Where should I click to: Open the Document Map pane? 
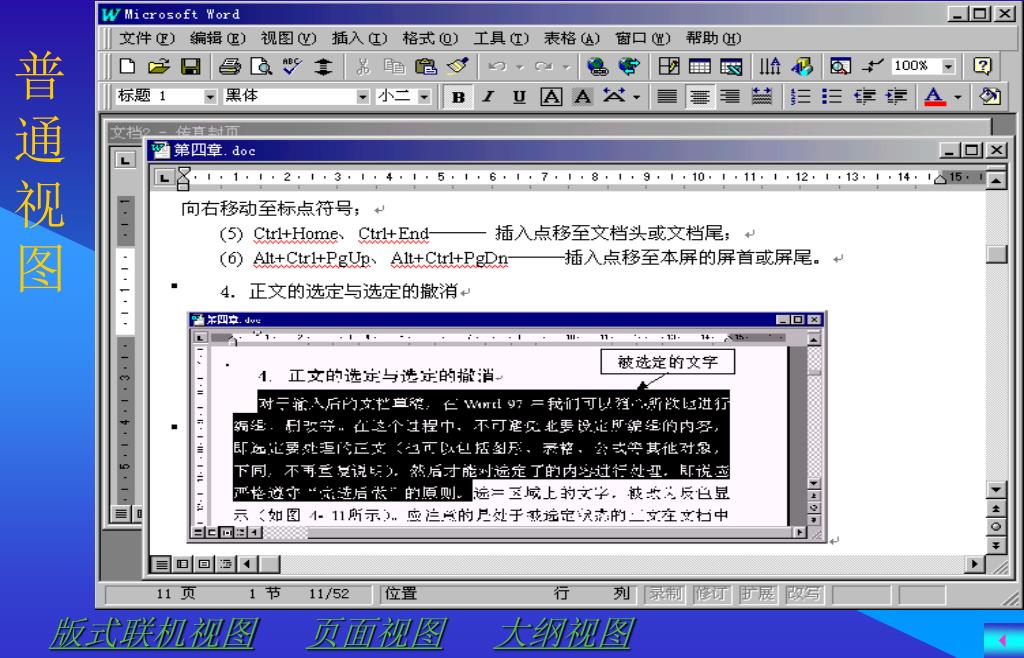pos(840,66)
